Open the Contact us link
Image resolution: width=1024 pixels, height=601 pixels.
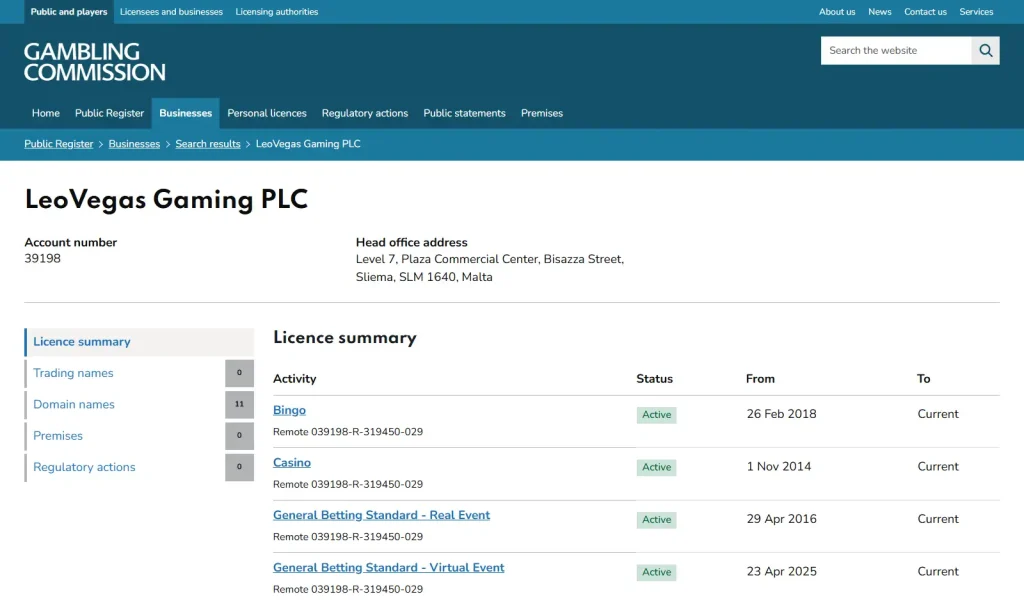pos(925,12)
